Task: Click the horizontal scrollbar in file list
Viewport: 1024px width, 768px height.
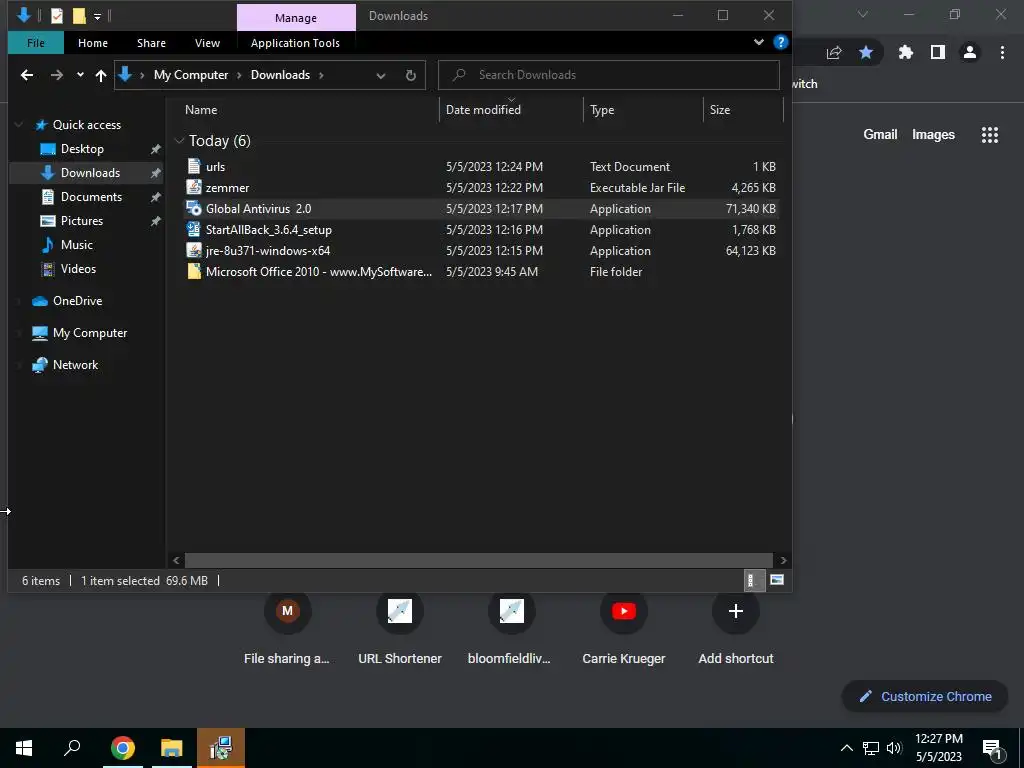Action: pyautogui.click(x=479, y=560)
